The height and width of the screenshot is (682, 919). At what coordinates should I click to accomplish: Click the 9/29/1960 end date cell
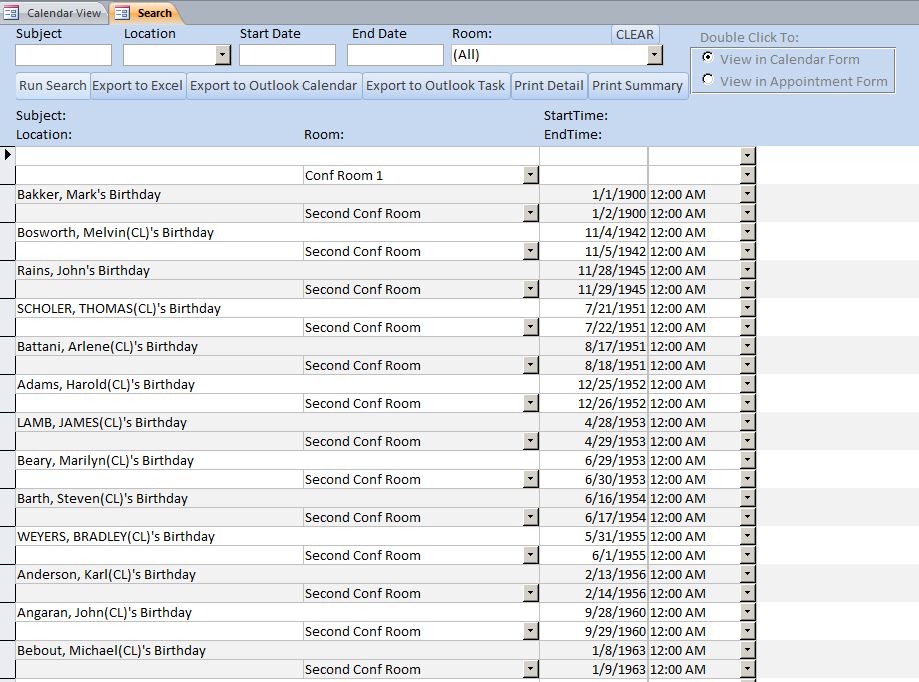[x=594, y=631]
